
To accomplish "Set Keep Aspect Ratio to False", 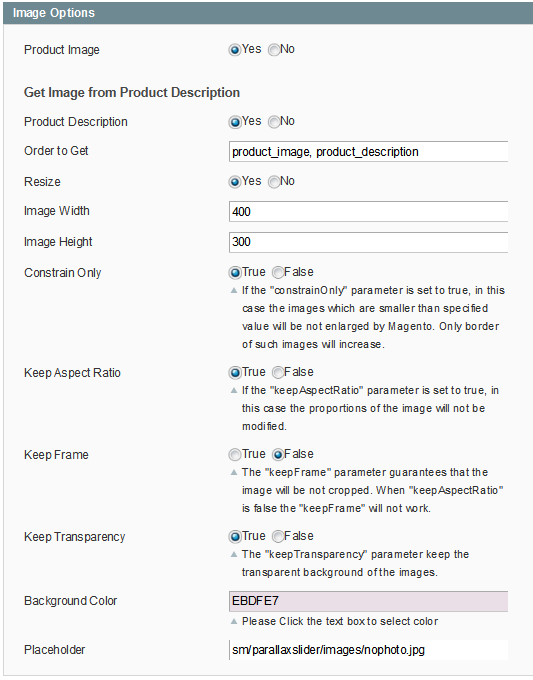I will (x=278, y=373).
